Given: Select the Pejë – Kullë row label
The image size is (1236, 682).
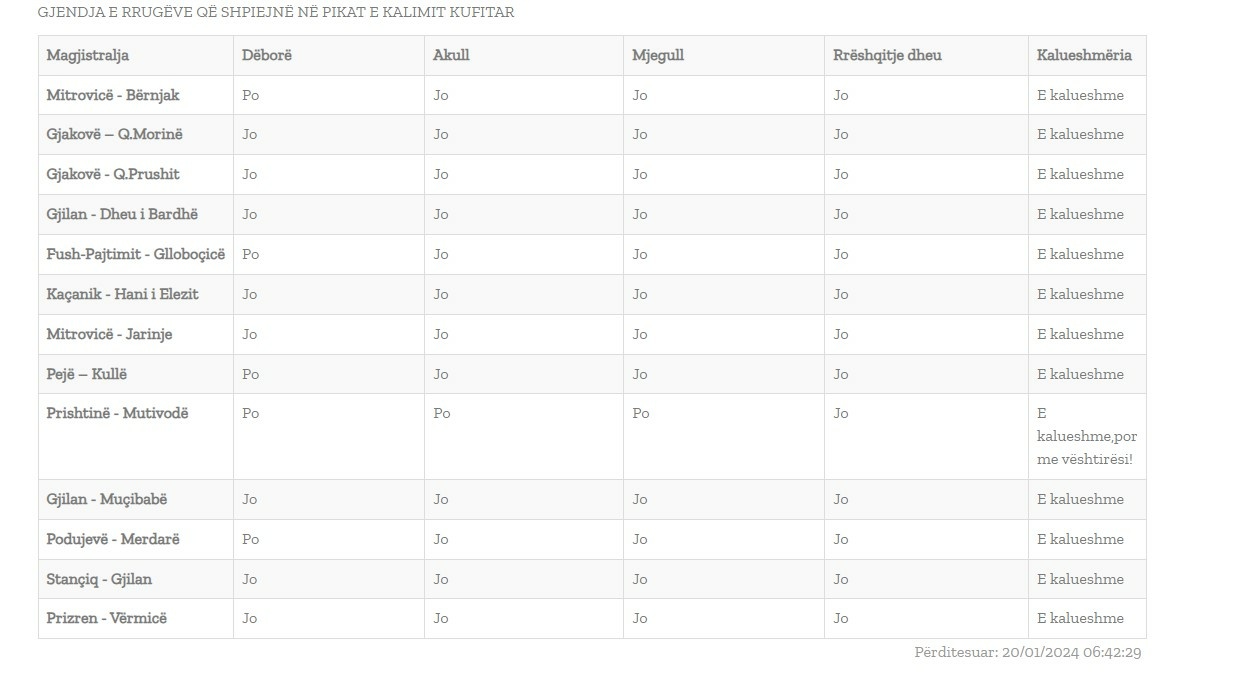Looking at the screenshot, I should (87, 375).
